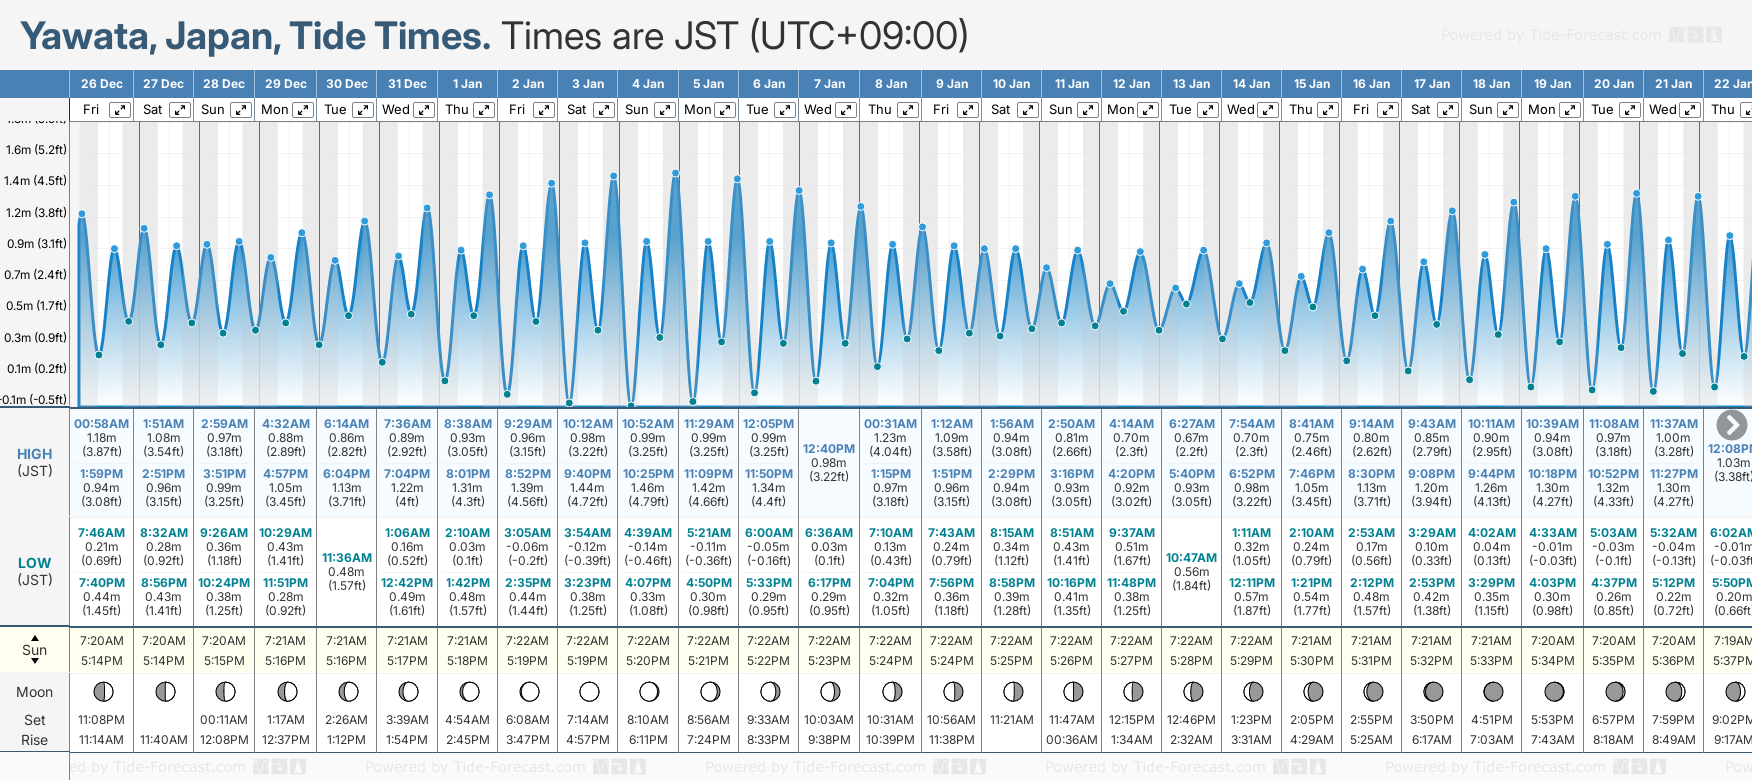Expand the Sat 10 Jan day
Image resolution: width=1752 pixels, height=780 pixels.
point(1028,110)
